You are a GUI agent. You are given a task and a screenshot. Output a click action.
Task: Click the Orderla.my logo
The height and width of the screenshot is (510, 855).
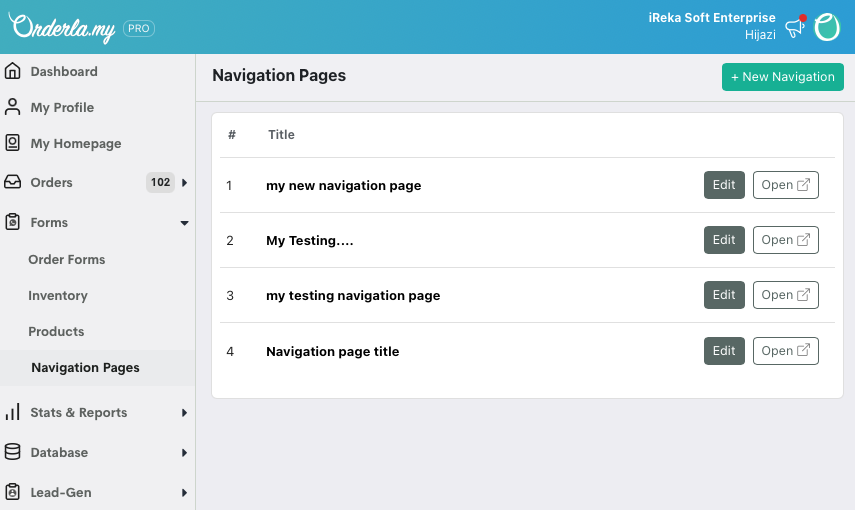(x=63, y=27)
